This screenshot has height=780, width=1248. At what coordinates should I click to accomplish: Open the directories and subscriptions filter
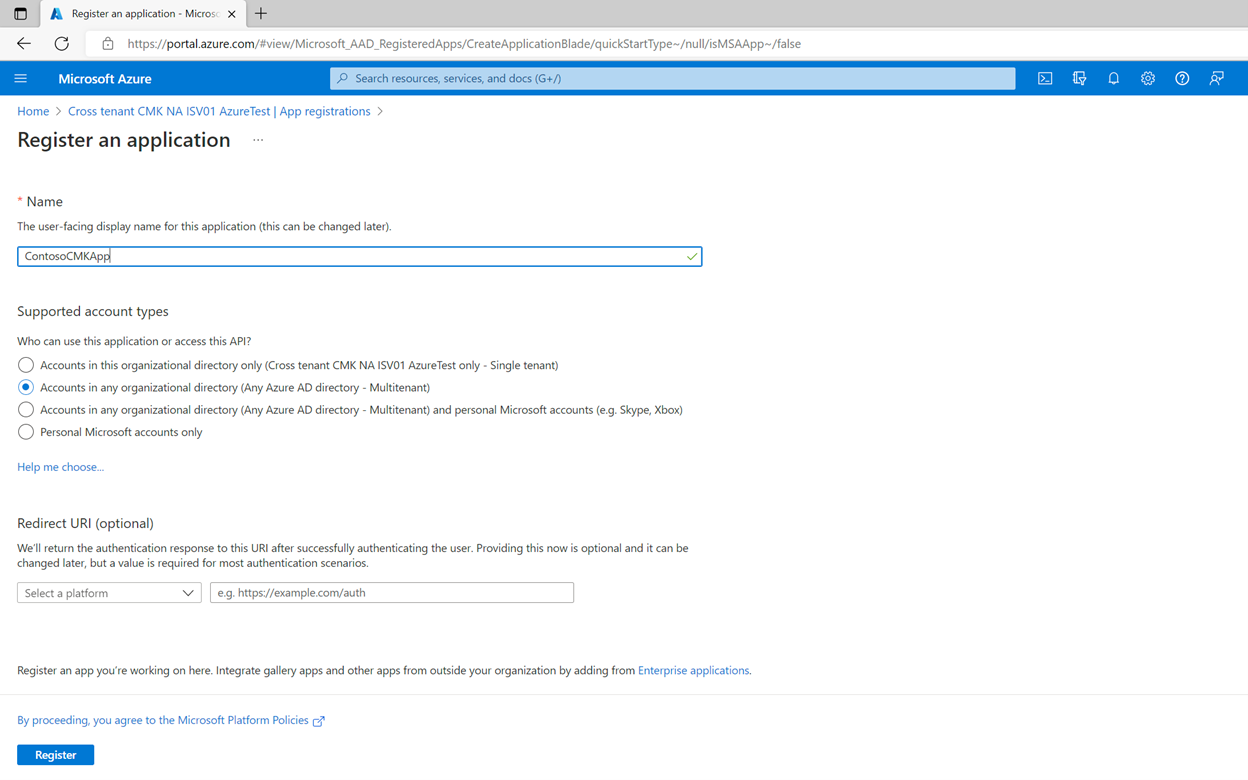[1080, 78]
